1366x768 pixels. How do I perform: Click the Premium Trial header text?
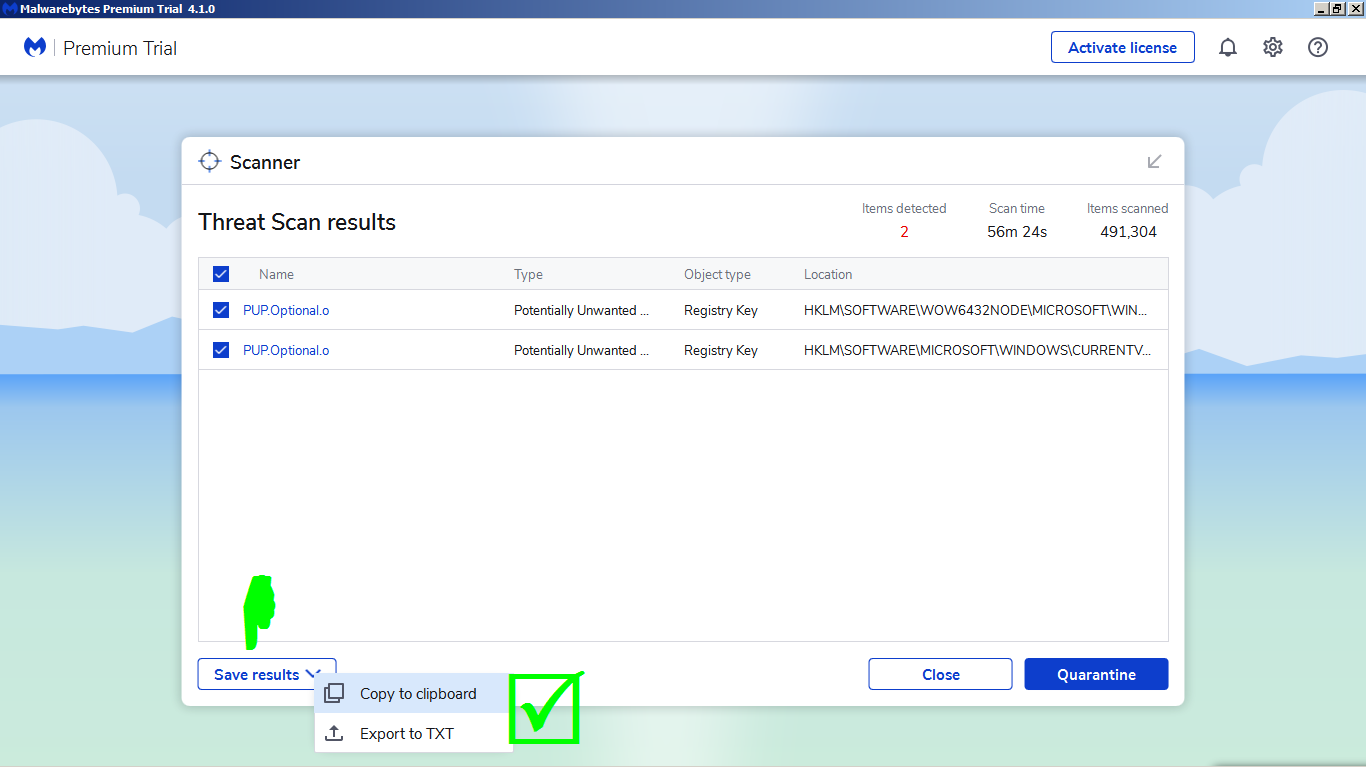(x=120, y=48)
